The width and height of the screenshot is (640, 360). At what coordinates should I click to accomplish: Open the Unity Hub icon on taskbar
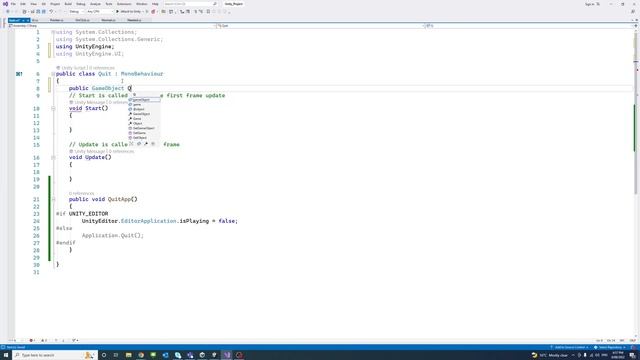click(x=202, y=355)
